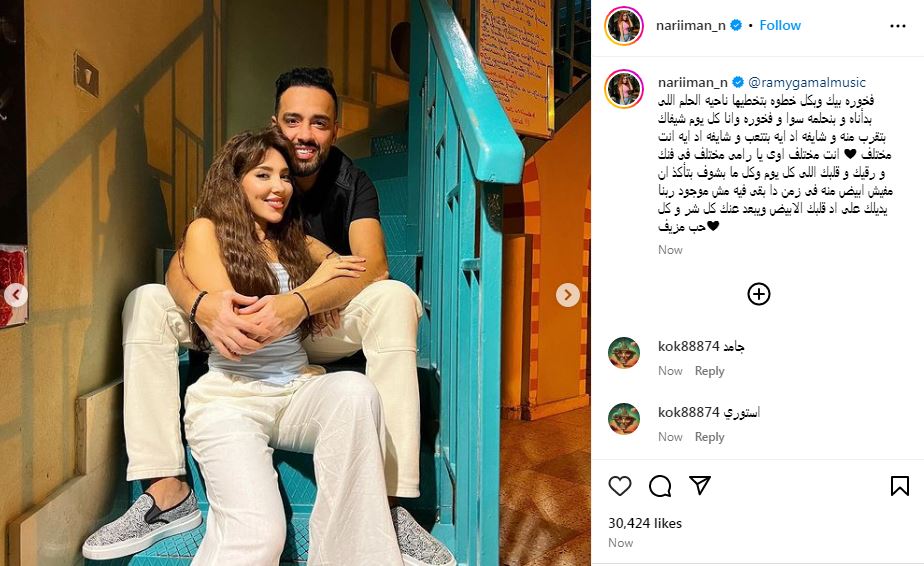This screenshot has height=566, width=924.
Task: Follow the nariiman_n account
Action: [780, 25]
